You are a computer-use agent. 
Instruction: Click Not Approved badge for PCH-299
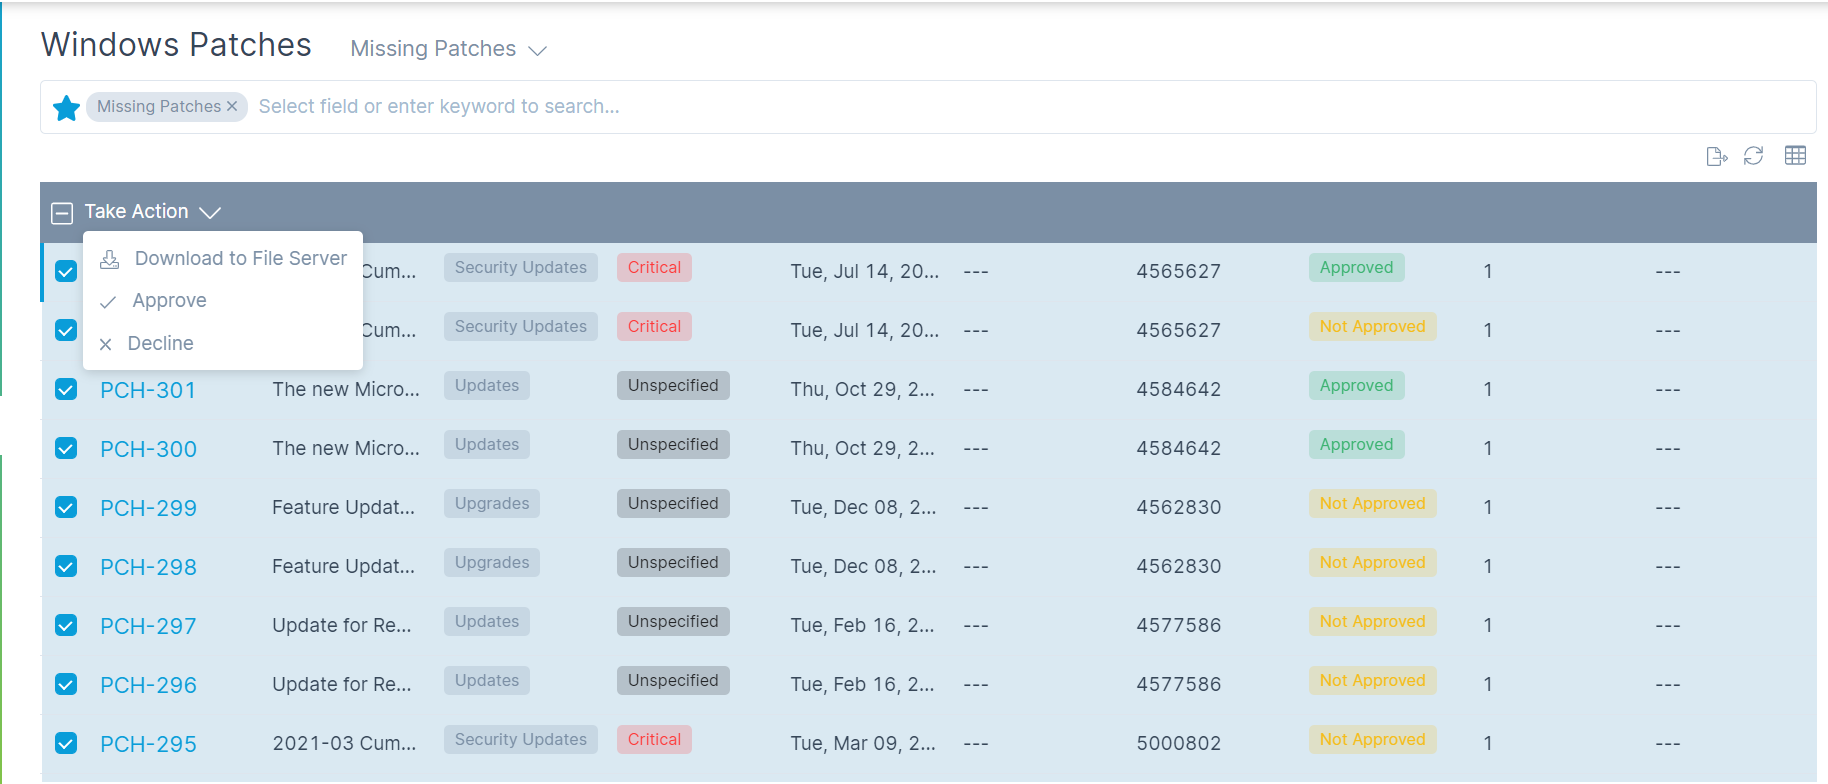point(1372,504)
